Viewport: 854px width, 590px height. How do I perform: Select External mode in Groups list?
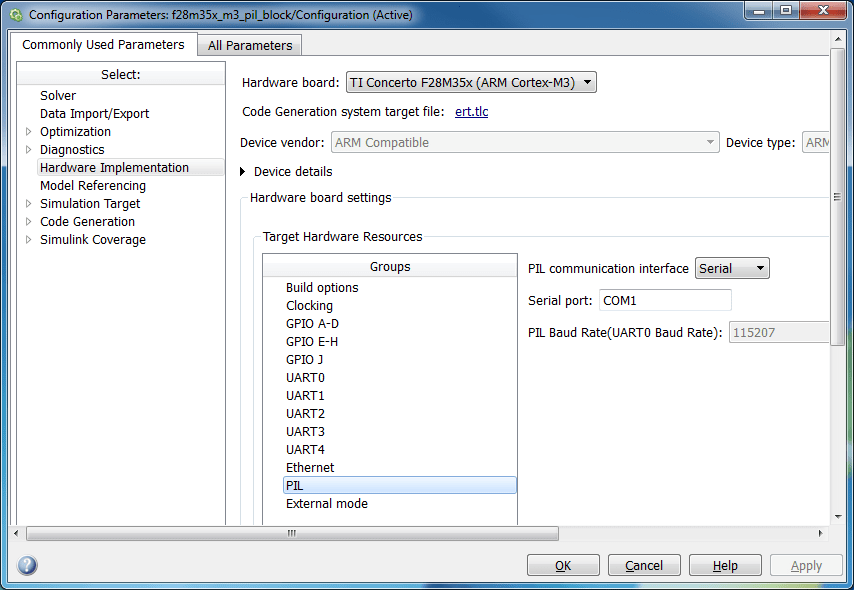pos(327,504)
